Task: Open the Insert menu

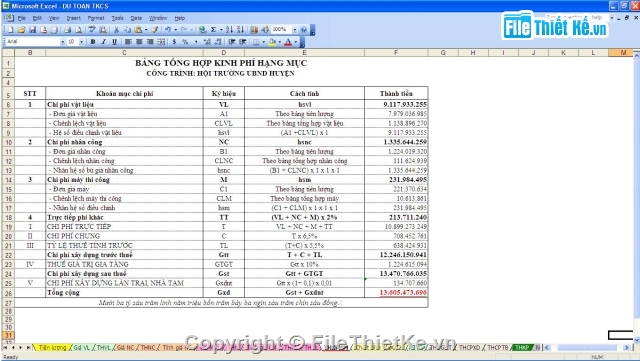Action: 73,18
